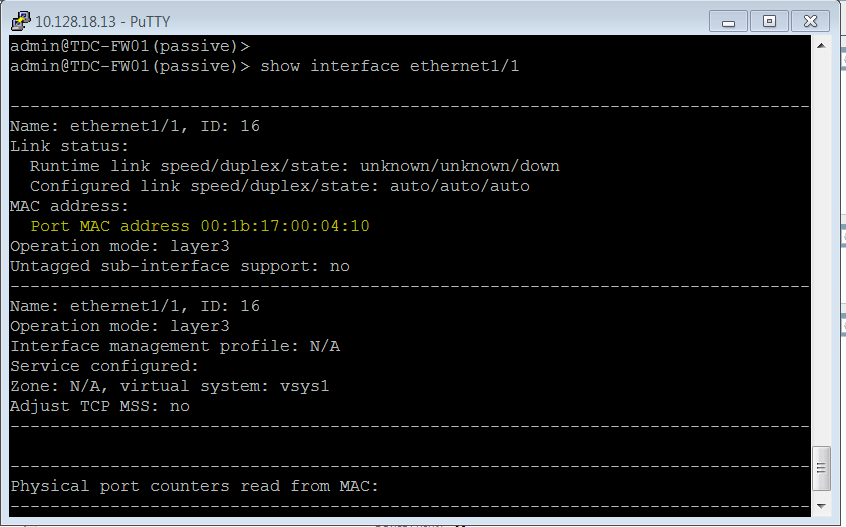Click the 'Adjust TCP MSS: no' line

[99, 406]
